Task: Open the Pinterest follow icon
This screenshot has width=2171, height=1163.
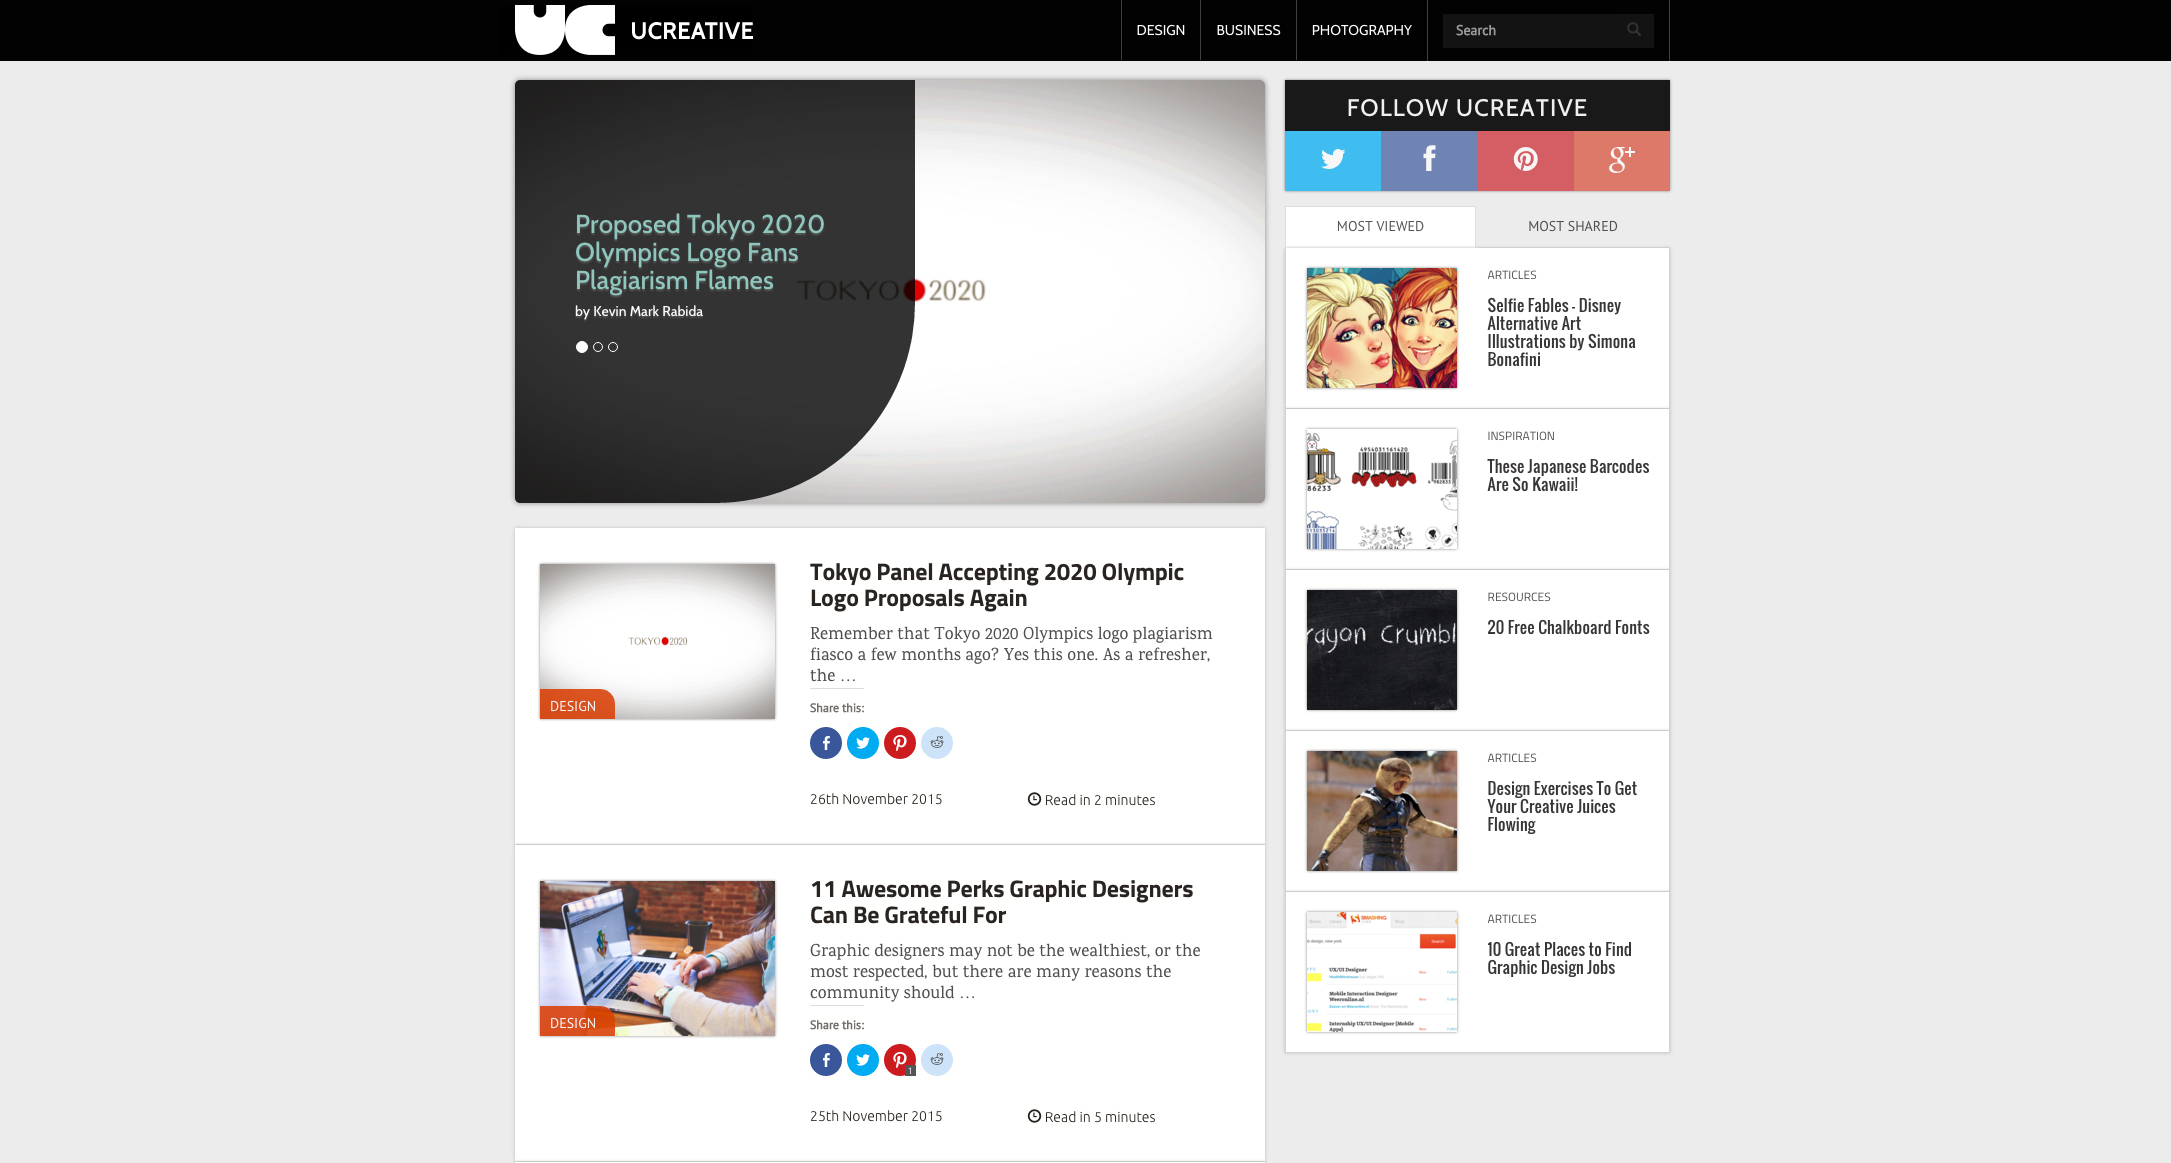Action: click(1525, 160)
